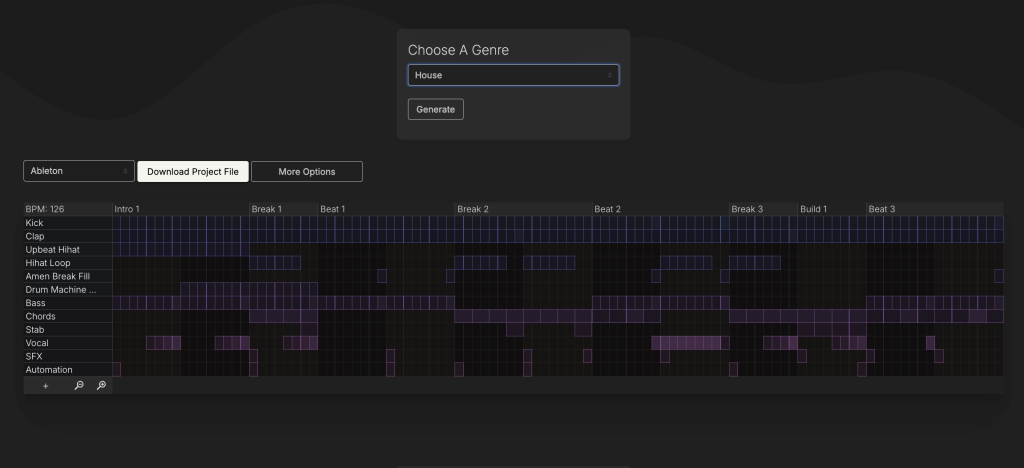The height and width of the screenshot is (468, 1024).
Task: Toggle first Automation cell in Intro 1
Action: (117, 370)
